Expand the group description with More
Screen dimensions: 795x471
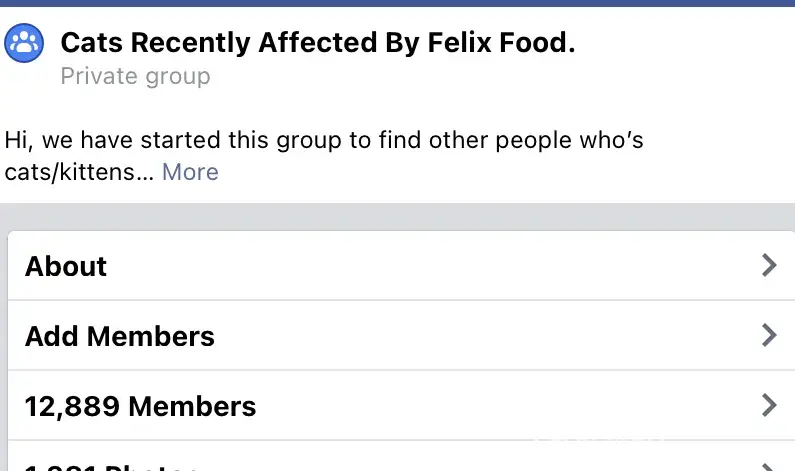(x=190, y=172)
